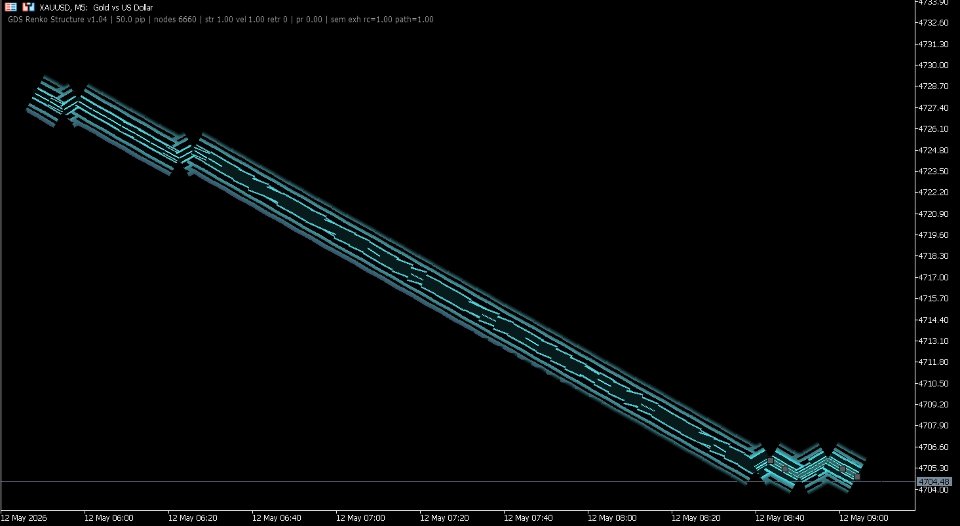Click the 4722.20 price axis label
This screenshot has height=526, width=960.
[x=934, y=192]
